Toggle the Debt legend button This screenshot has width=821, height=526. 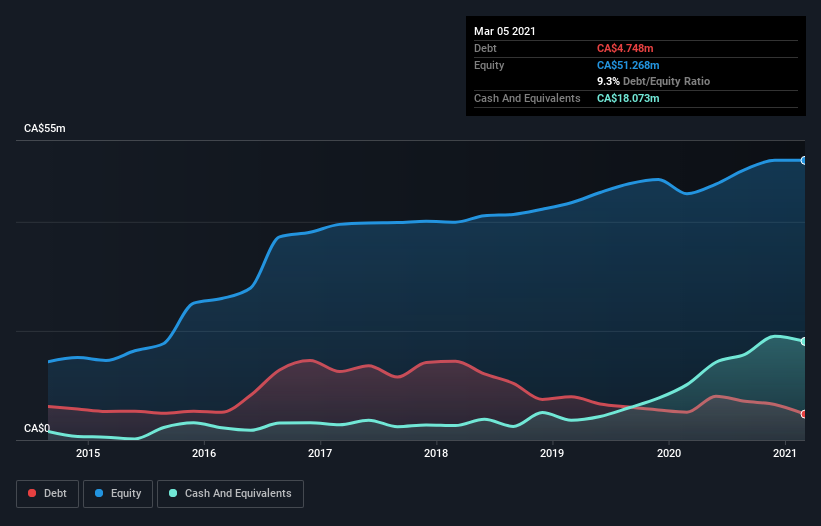(x=48, y=494)
